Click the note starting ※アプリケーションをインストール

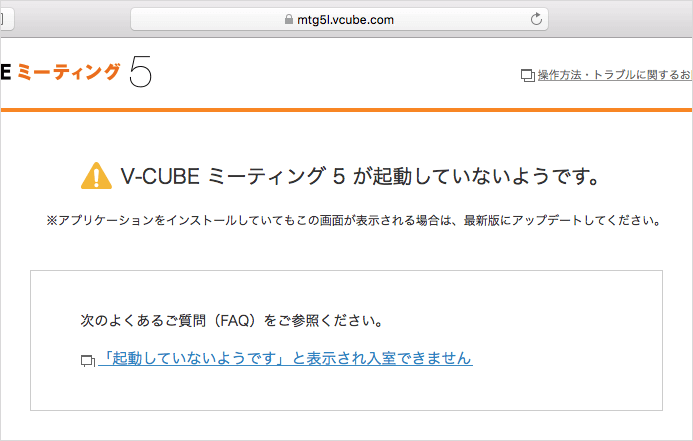[354, 220]
